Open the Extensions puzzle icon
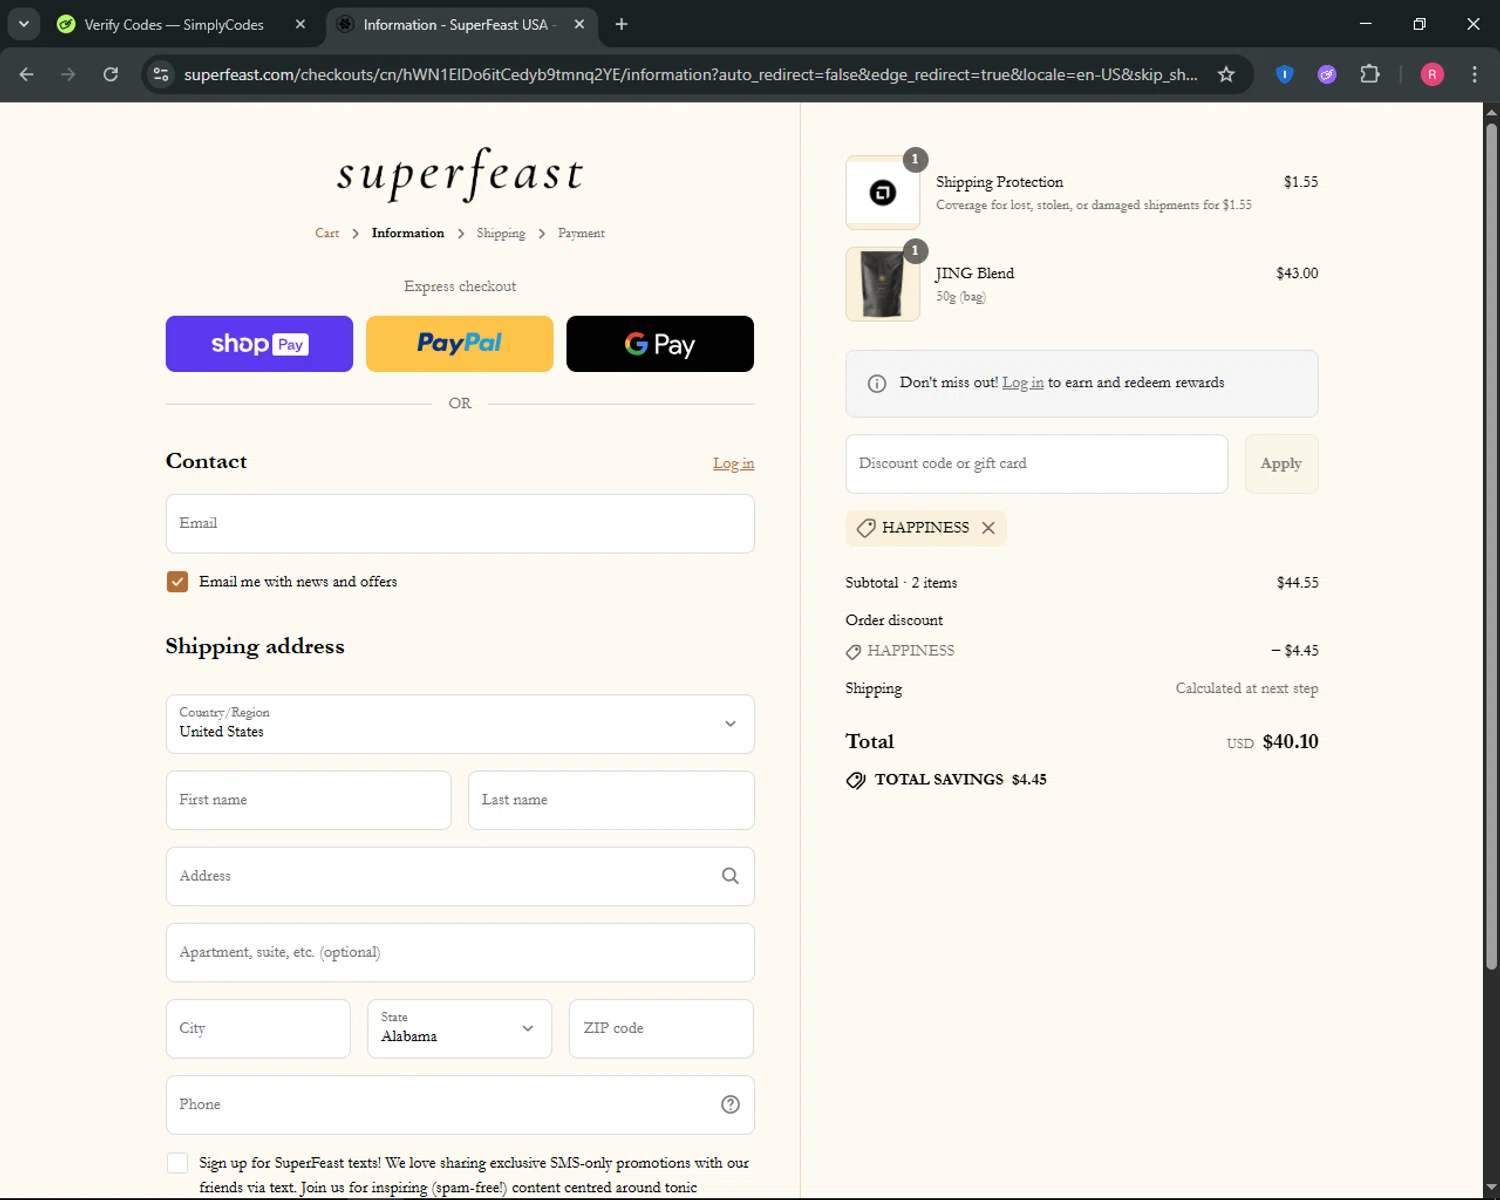Screen dimensions: 1500x1200 coord(1370,74)
